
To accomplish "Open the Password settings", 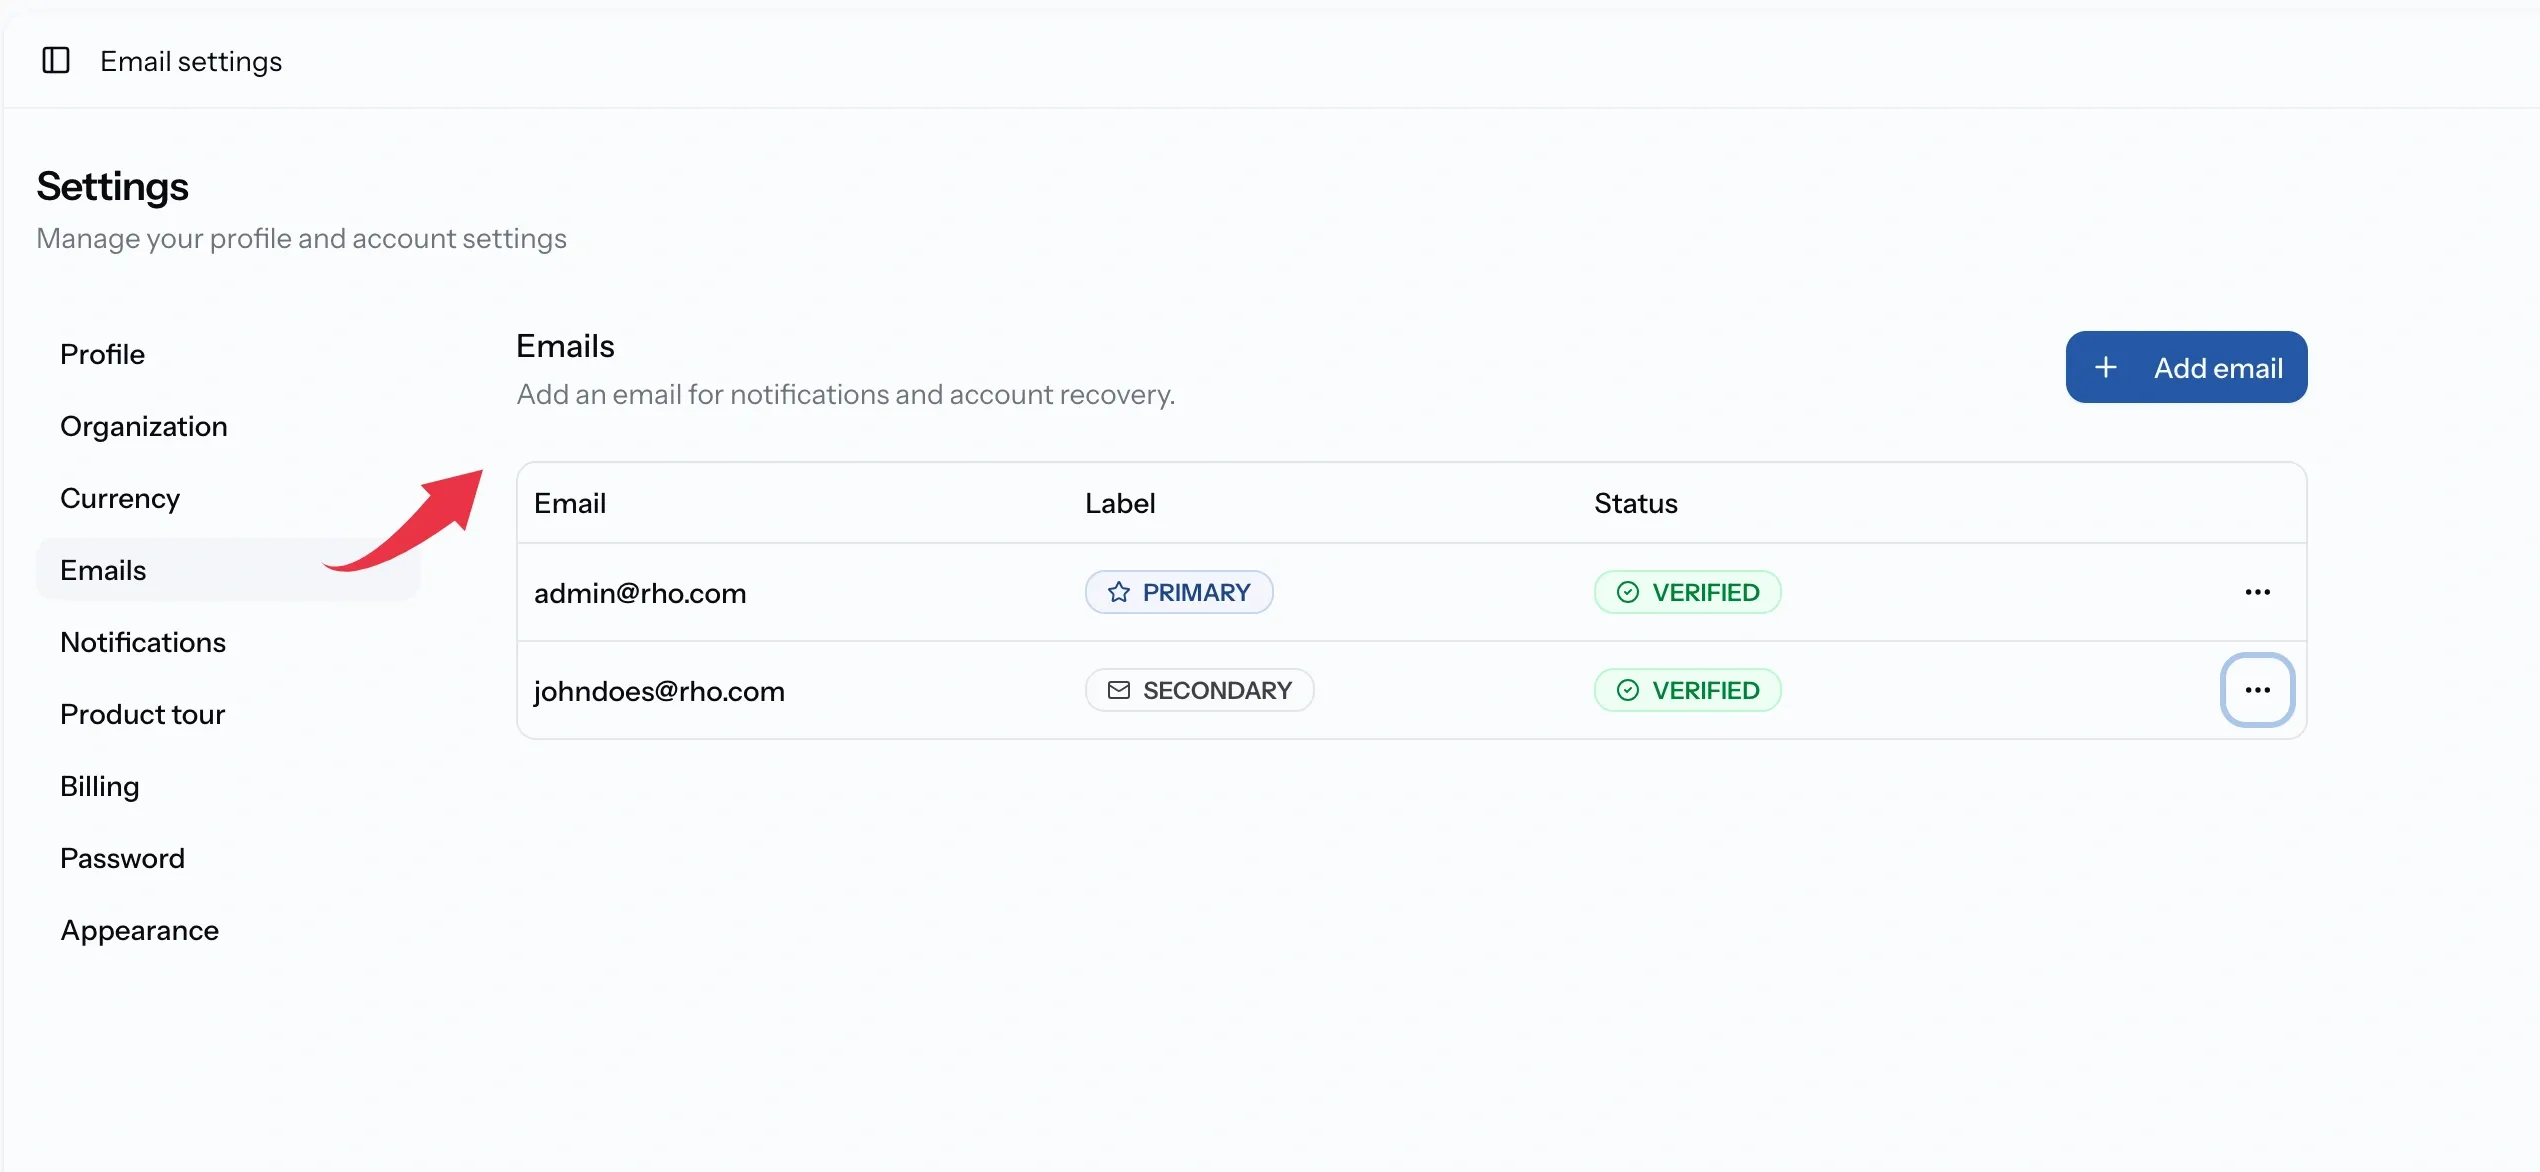I will point(227,858).
